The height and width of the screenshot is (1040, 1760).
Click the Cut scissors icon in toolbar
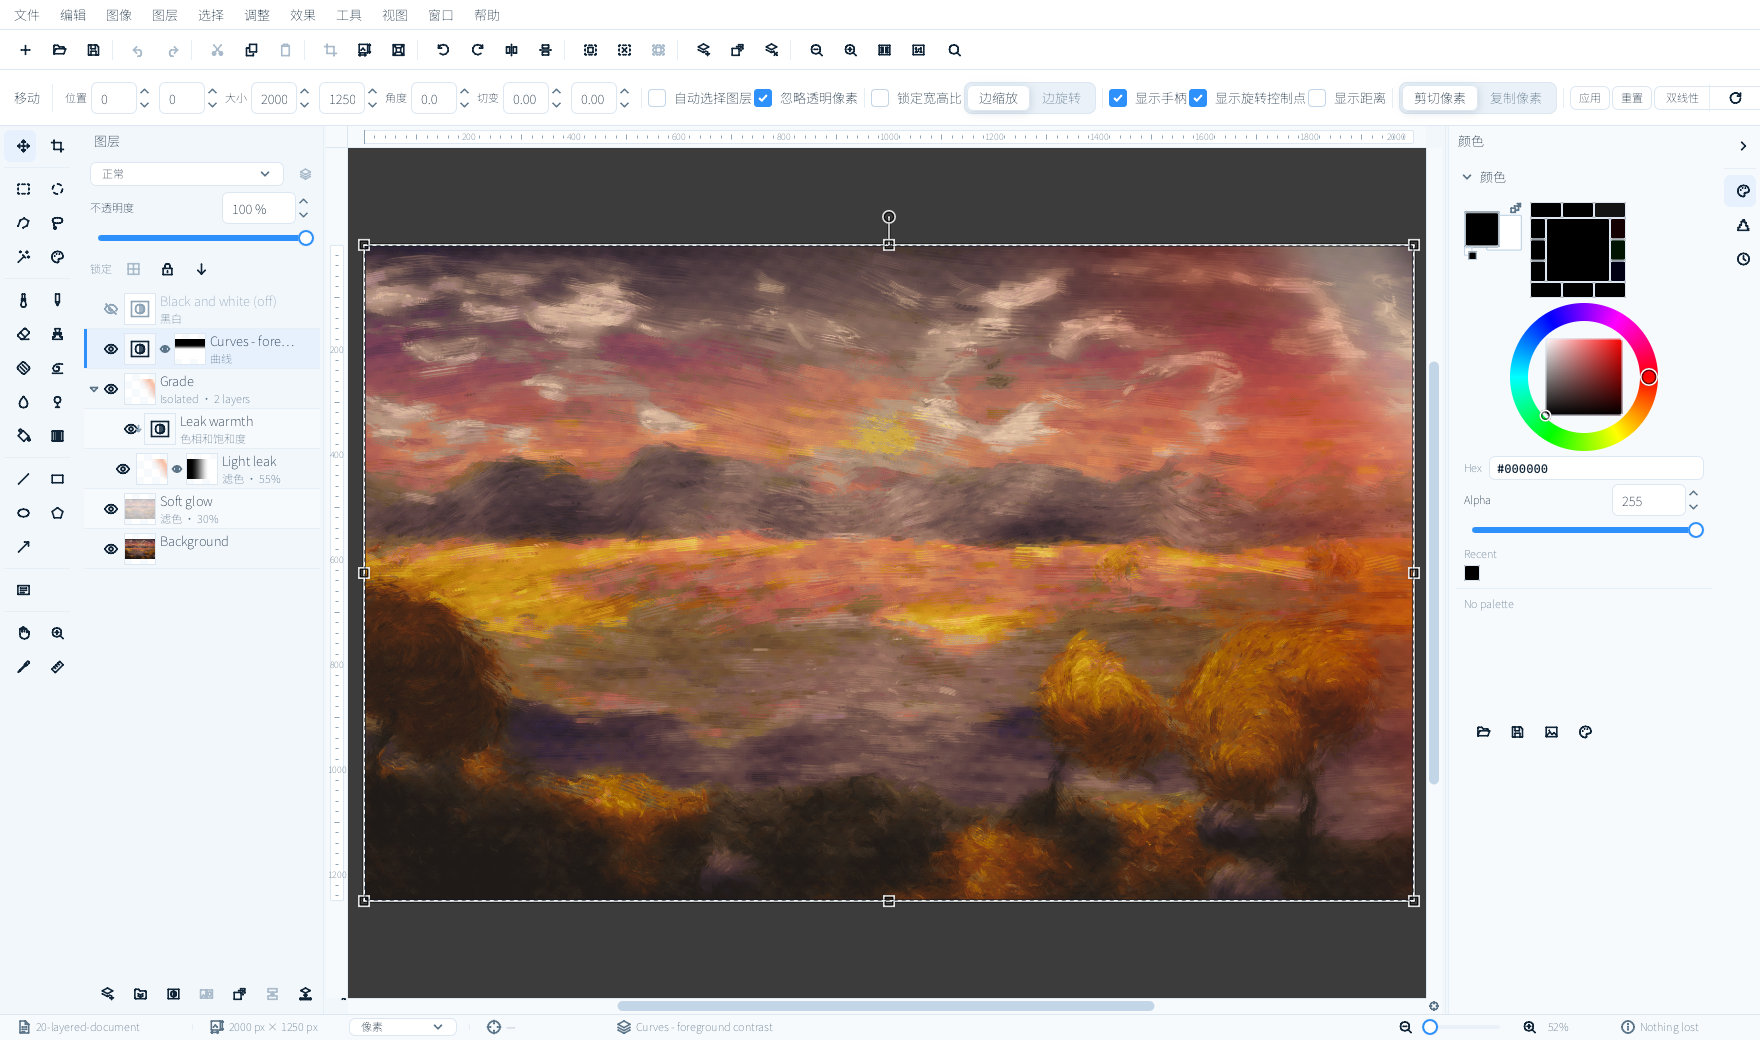(217, 50)
